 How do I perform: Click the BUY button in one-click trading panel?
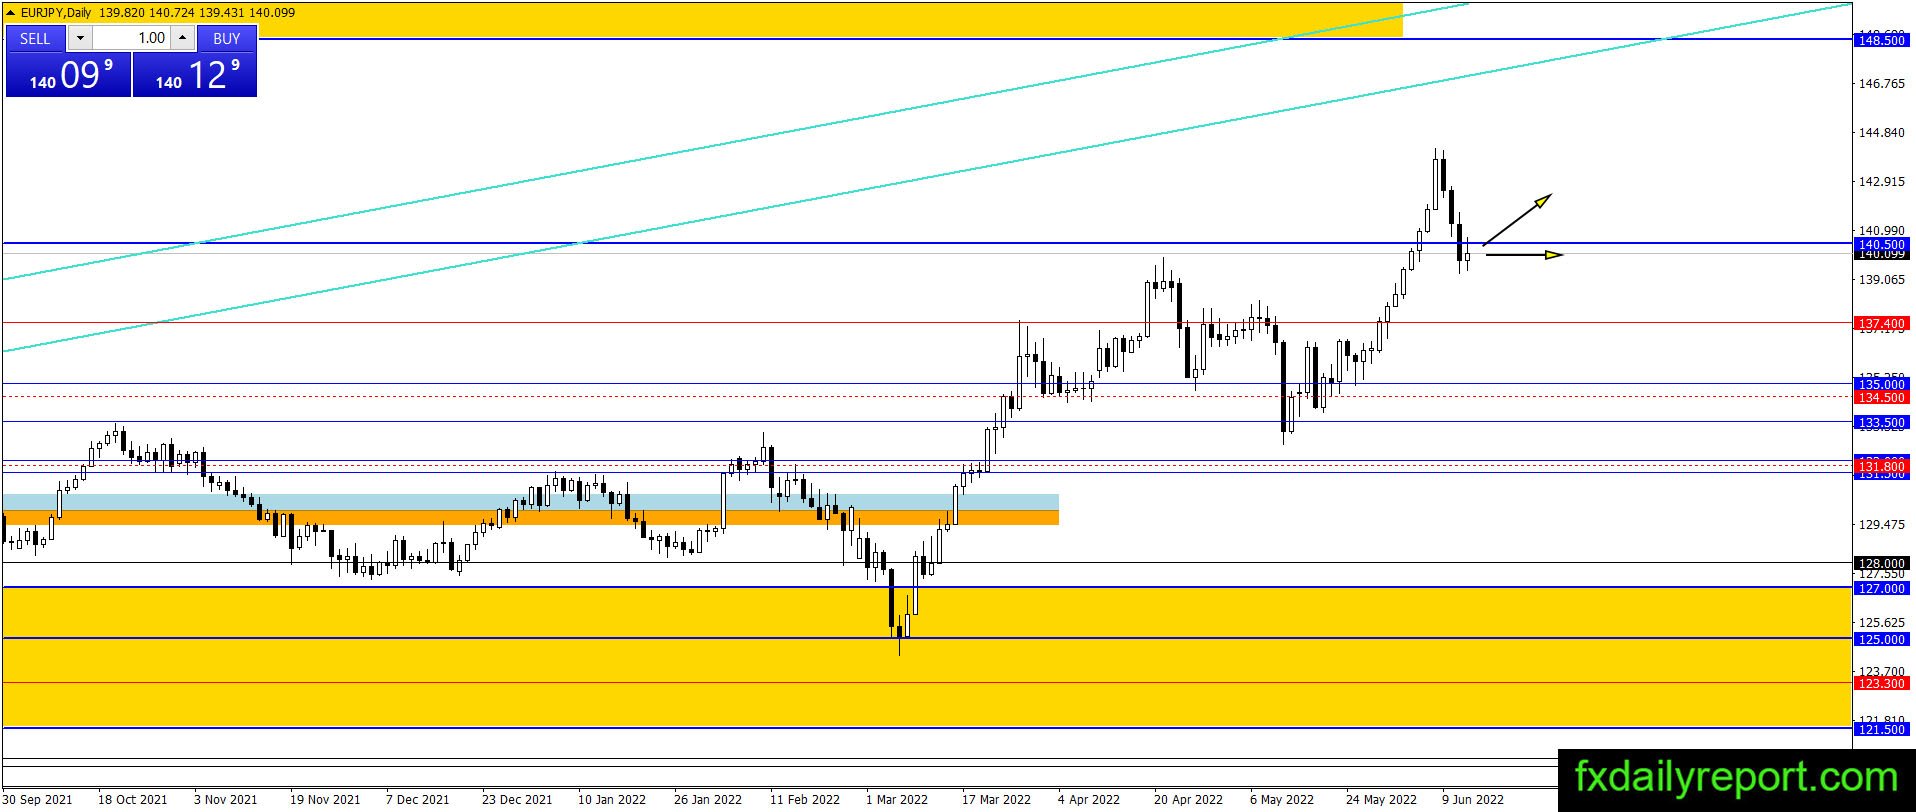pos(227,38)
